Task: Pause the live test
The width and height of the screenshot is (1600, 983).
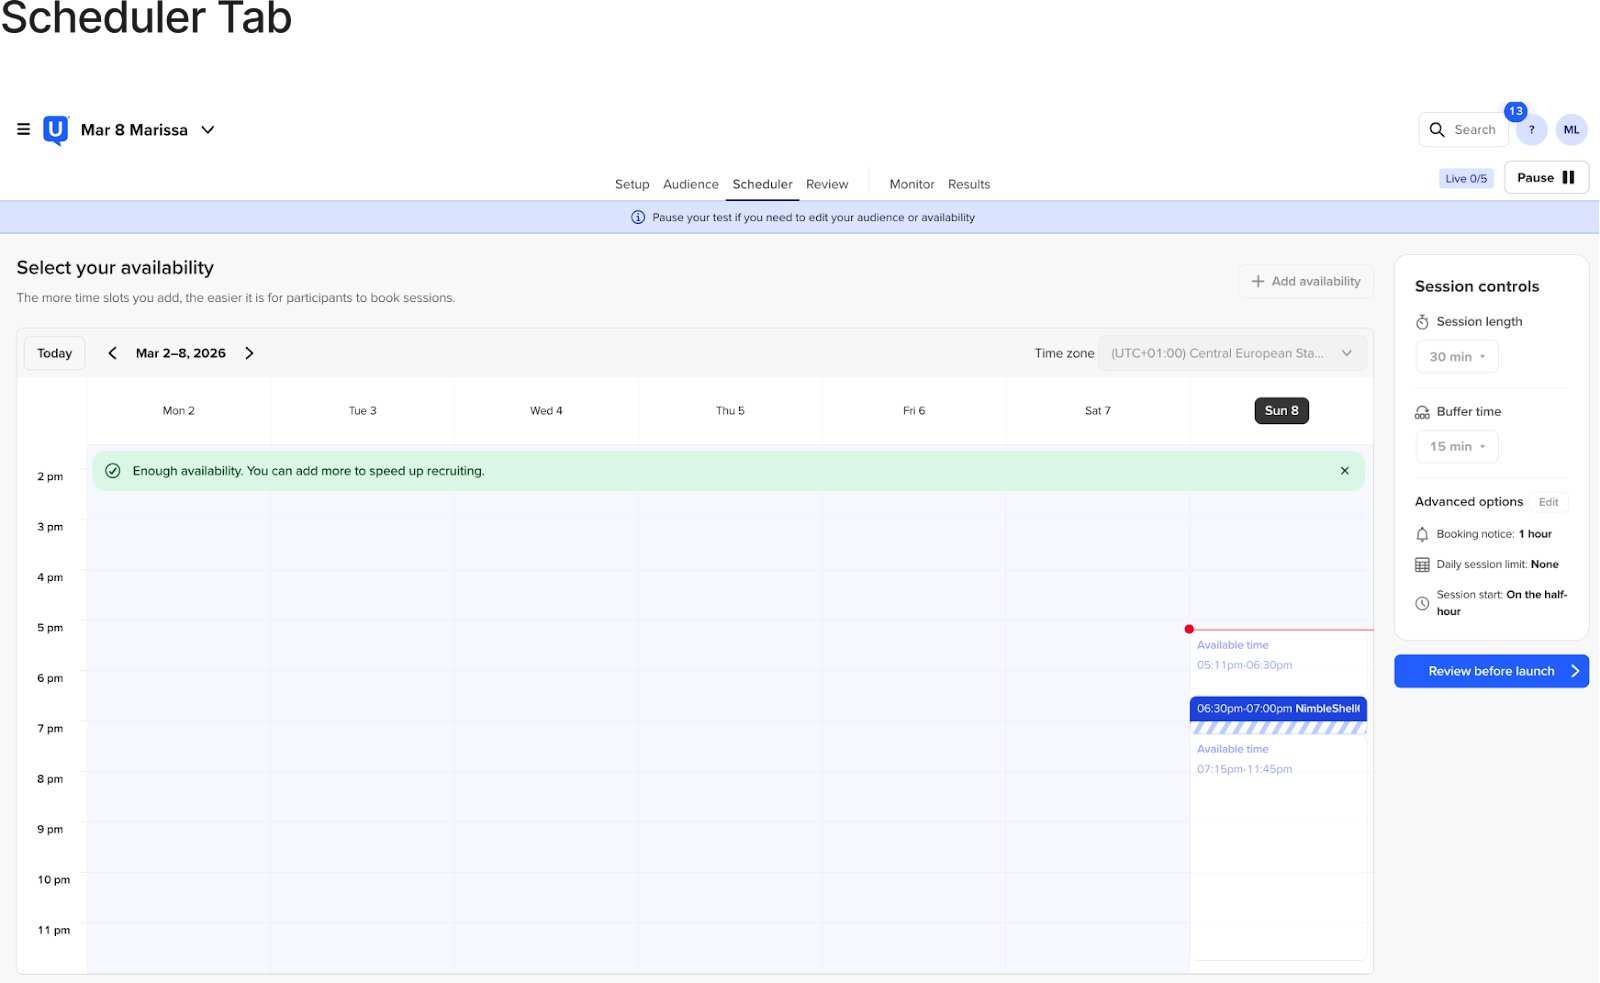Action: click(1545, 178)
